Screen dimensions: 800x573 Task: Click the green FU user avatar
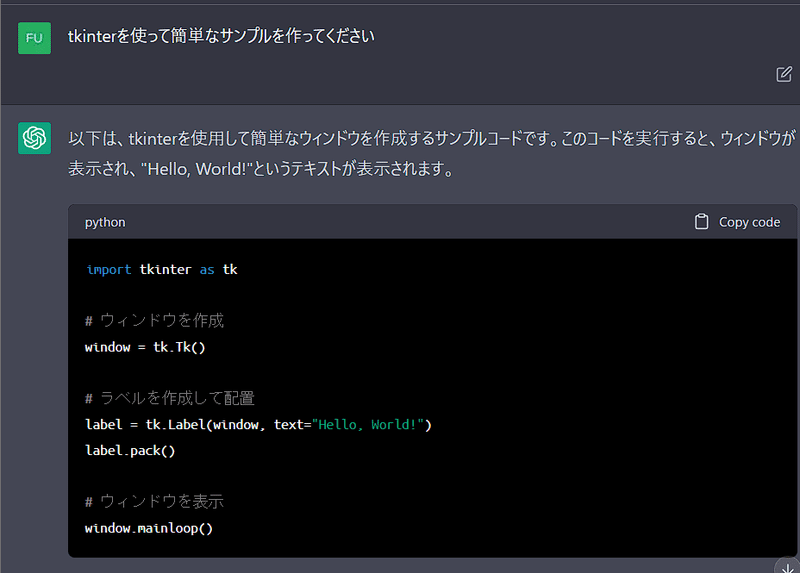coord(34,38)
